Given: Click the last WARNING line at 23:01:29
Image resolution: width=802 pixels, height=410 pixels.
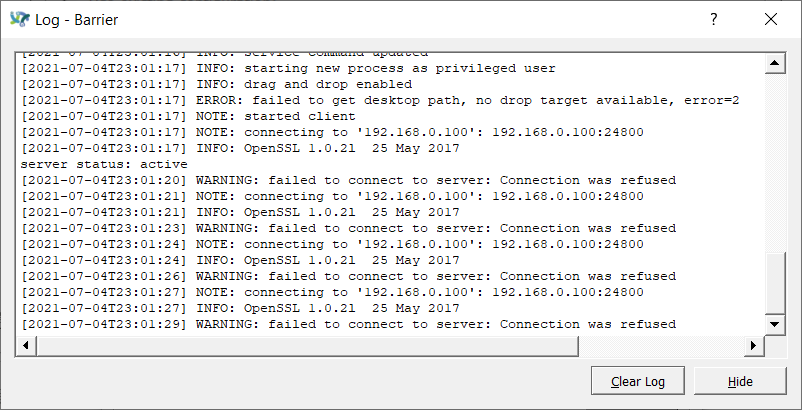Looking at the screenshot, I should click(348, 324).
